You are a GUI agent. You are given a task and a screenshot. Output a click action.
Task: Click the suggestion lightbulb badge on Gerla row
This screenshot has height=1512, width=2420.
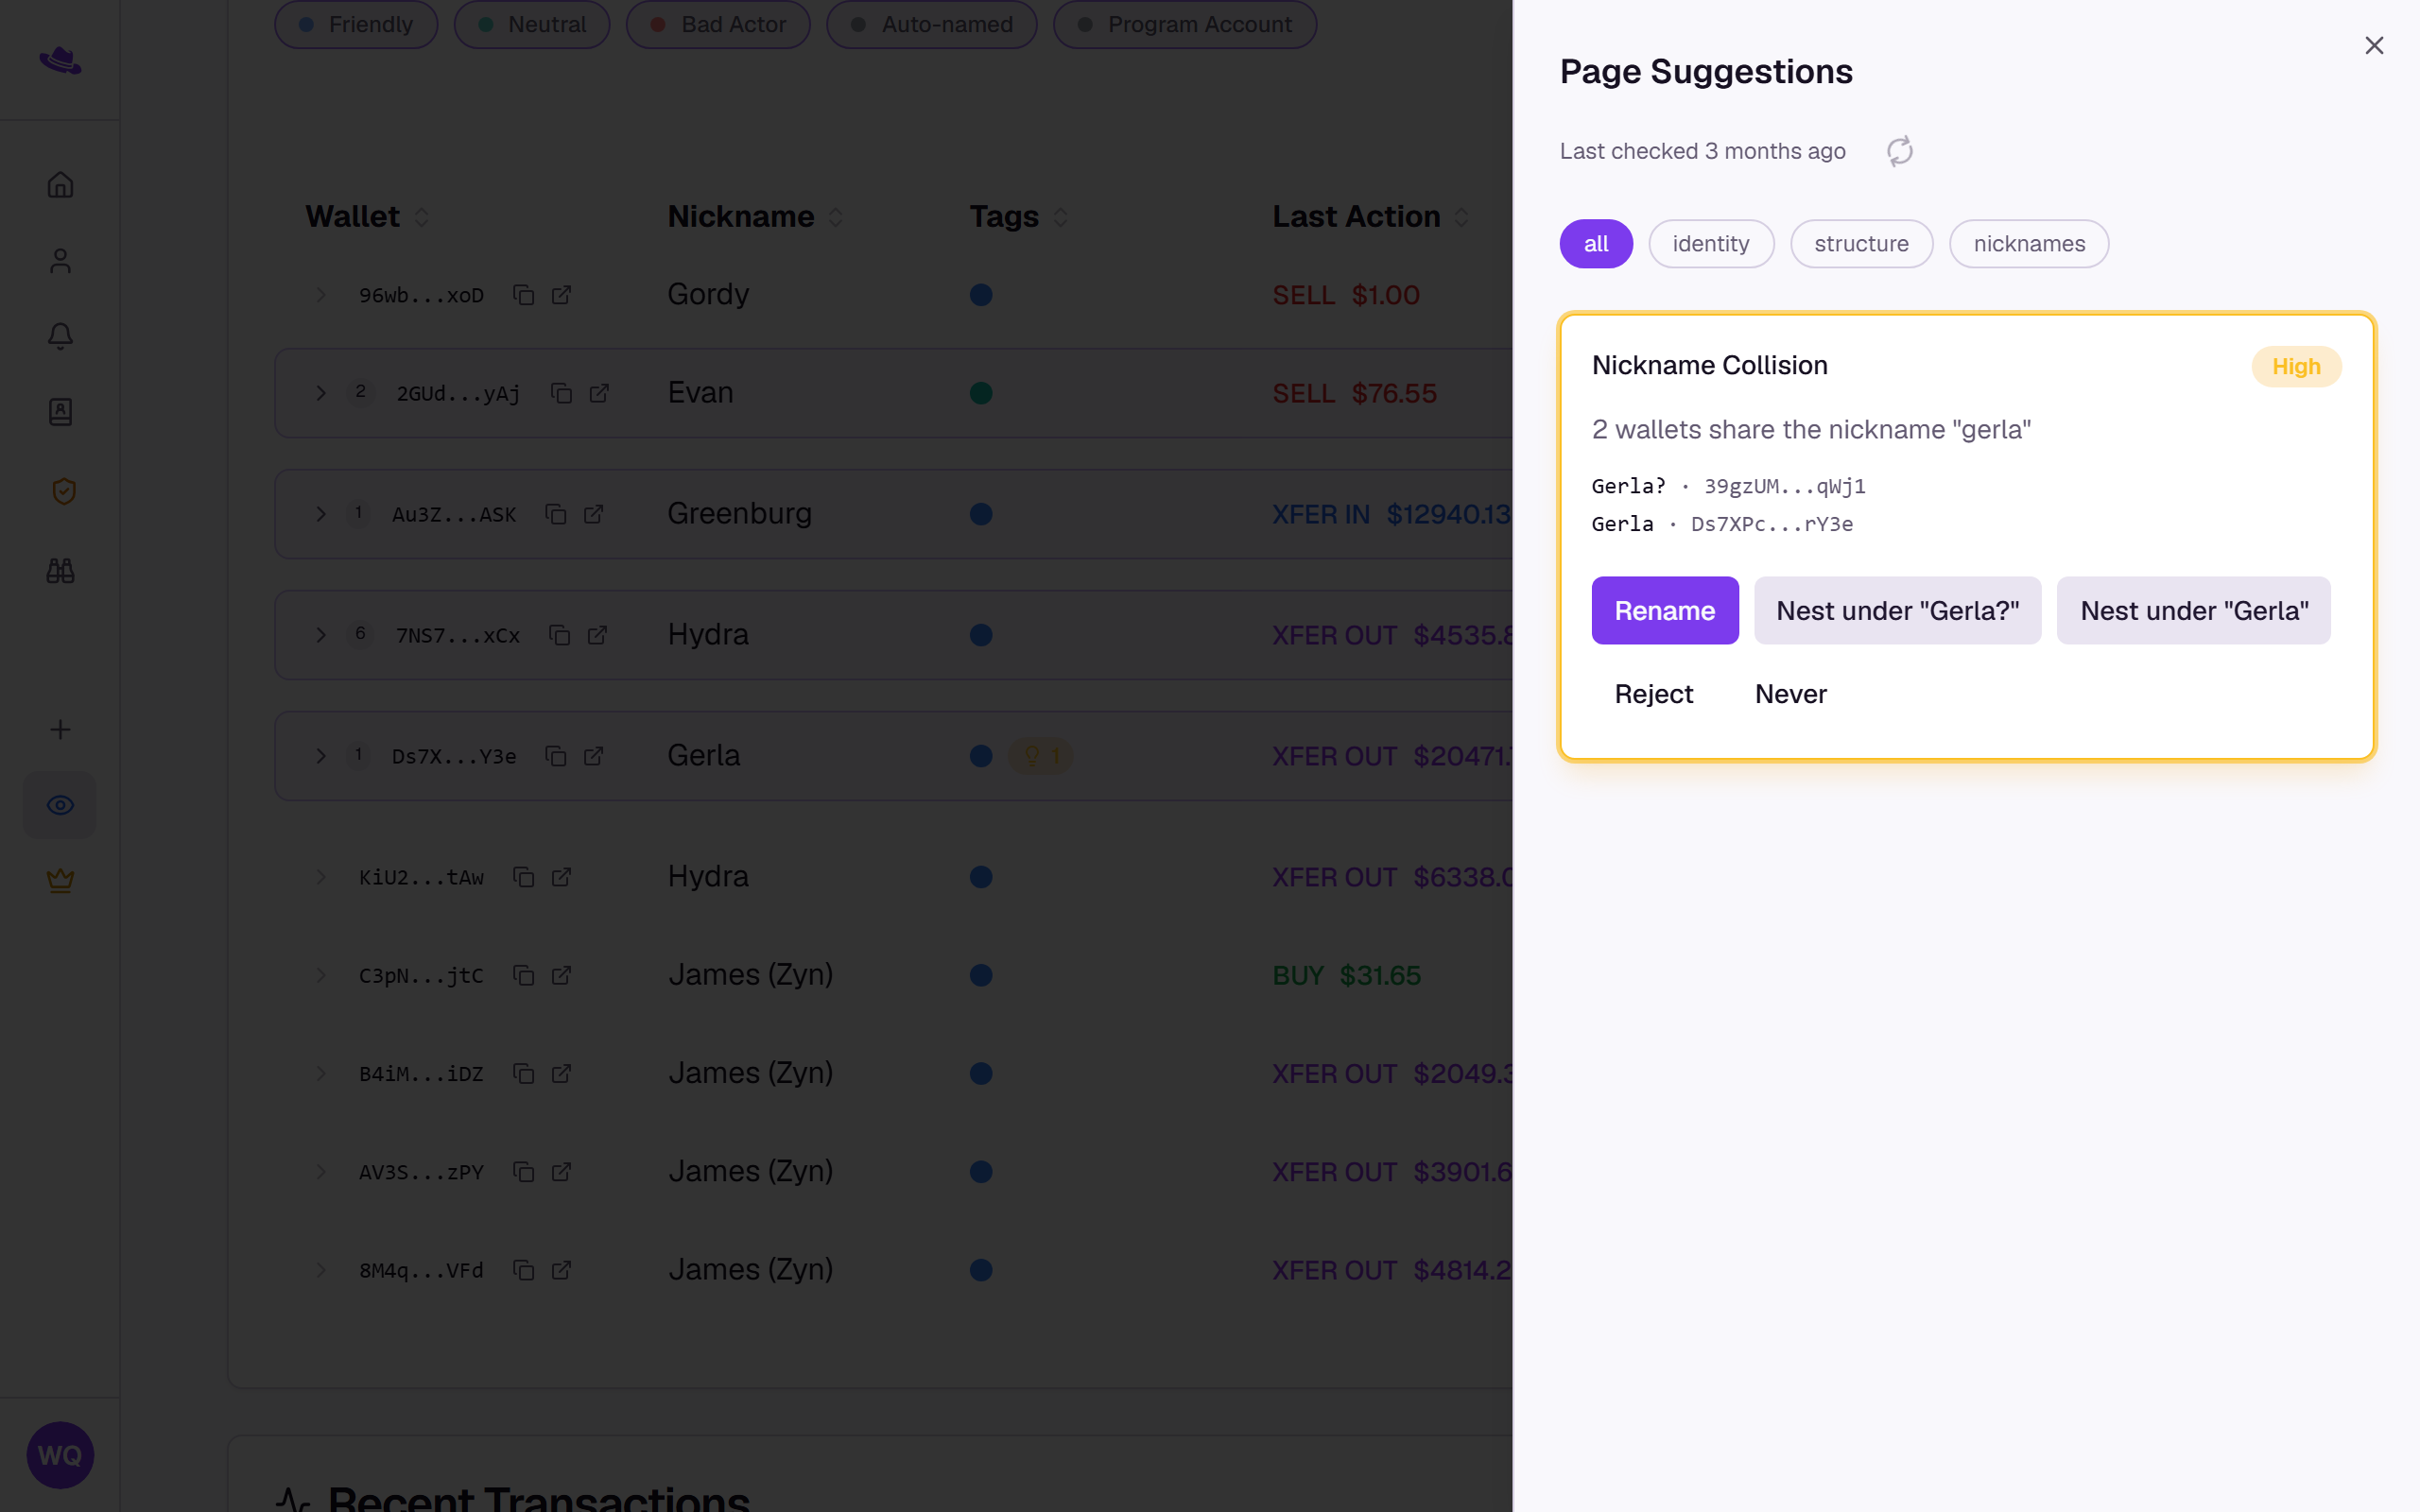(x=1040, y=756)
